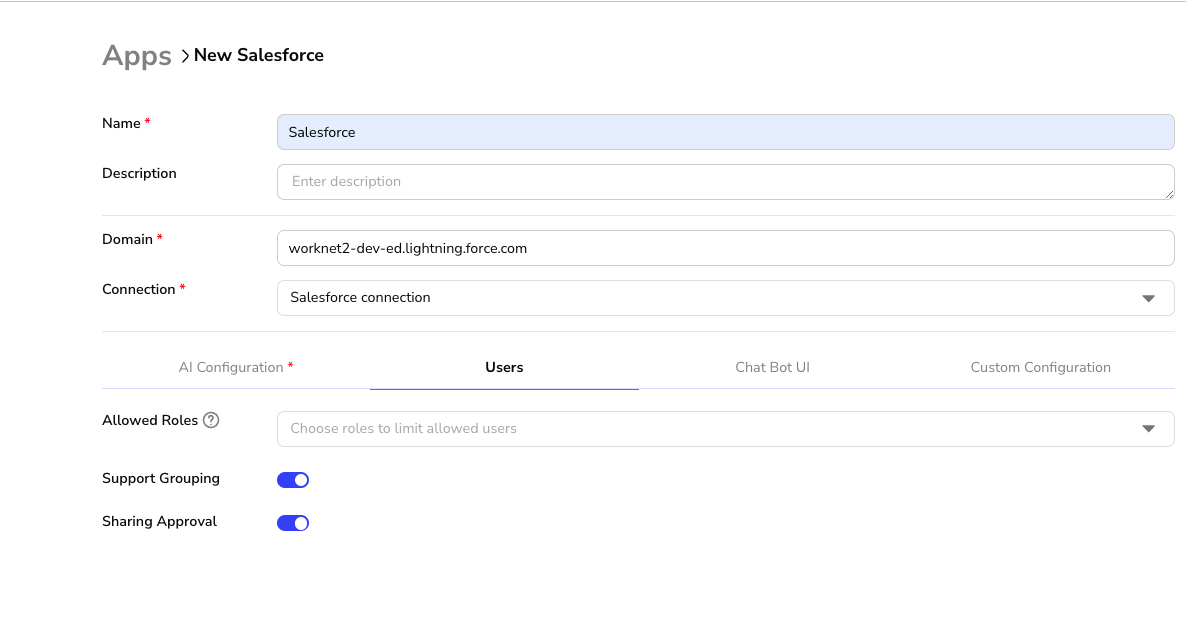
Task: Disable the Sharing Approval switch
Action: coord(293,523)
